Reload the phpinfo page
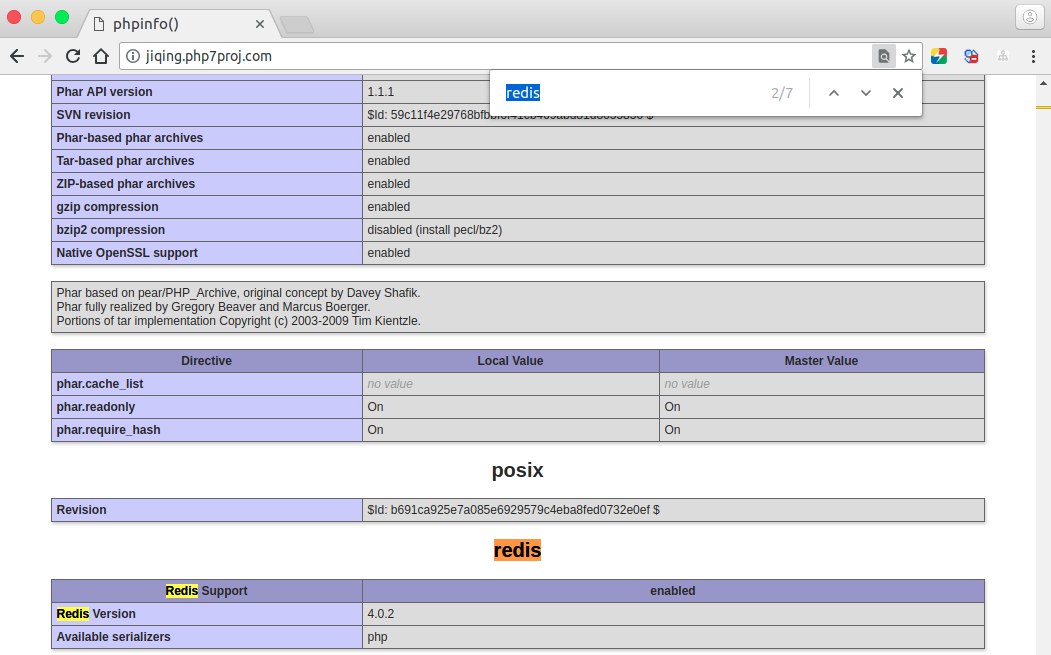Viewport: 1051px width, 655px height. coord(73,56)
